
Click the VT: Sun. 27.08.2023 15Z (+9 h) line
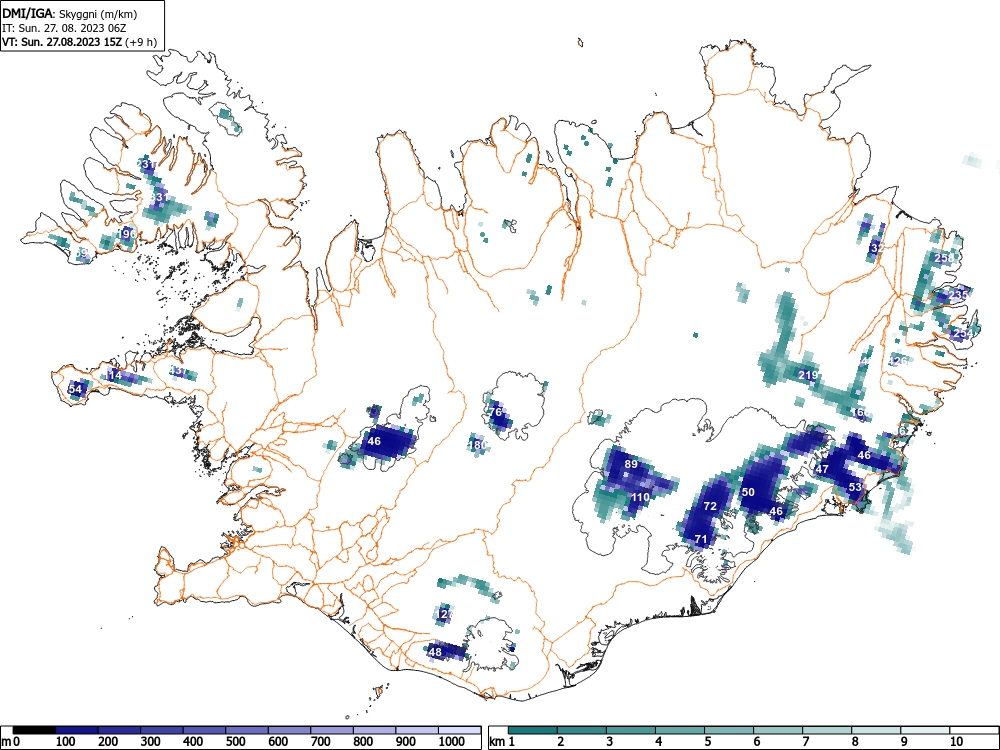79,42
